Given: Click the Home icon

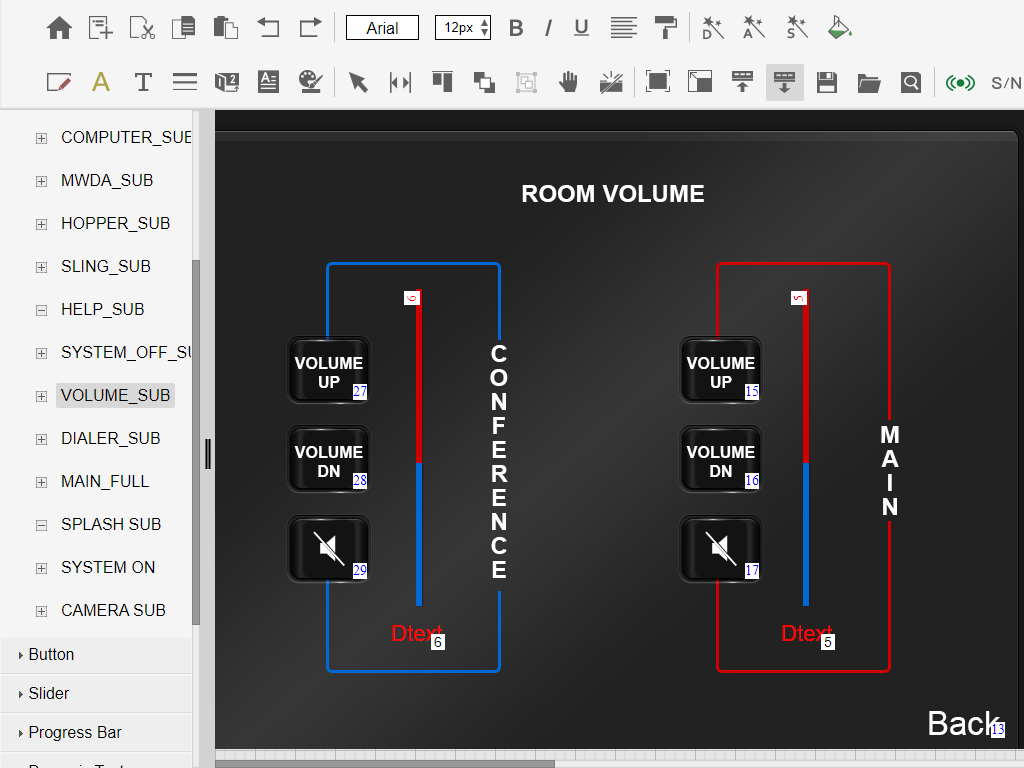Looking at the screenshot, I should pyautogui.click(x=59, y=27).
